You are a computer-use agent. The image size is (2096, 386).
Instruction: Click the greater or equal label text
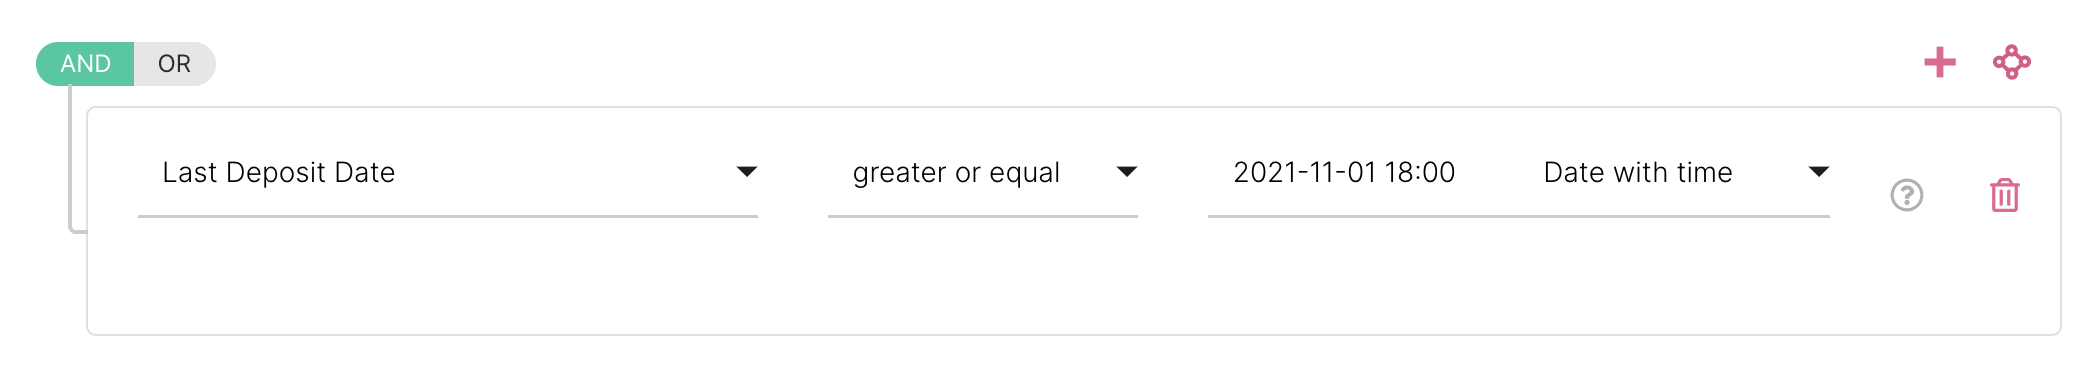[956, 173]
